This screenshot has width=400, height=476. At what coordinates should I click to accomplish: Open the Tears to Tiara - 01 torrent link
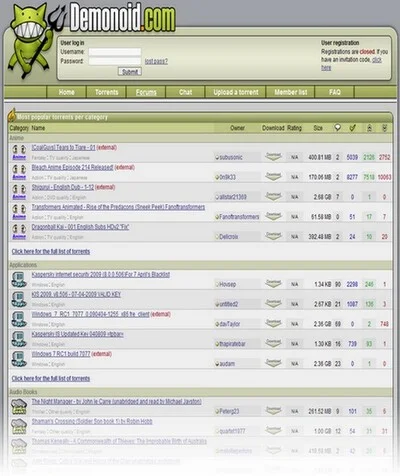coord(64,147)
